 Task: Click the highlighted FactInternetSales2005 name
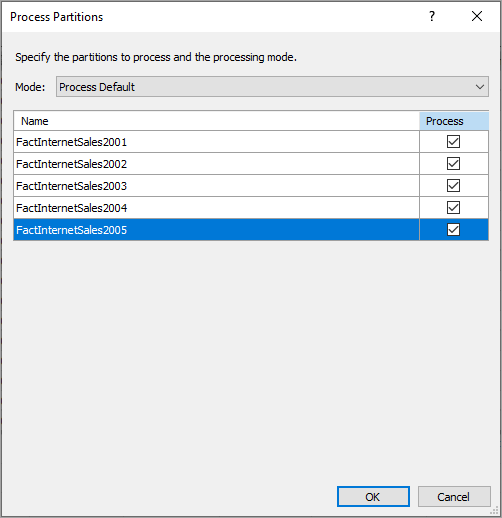coord(71,230)
